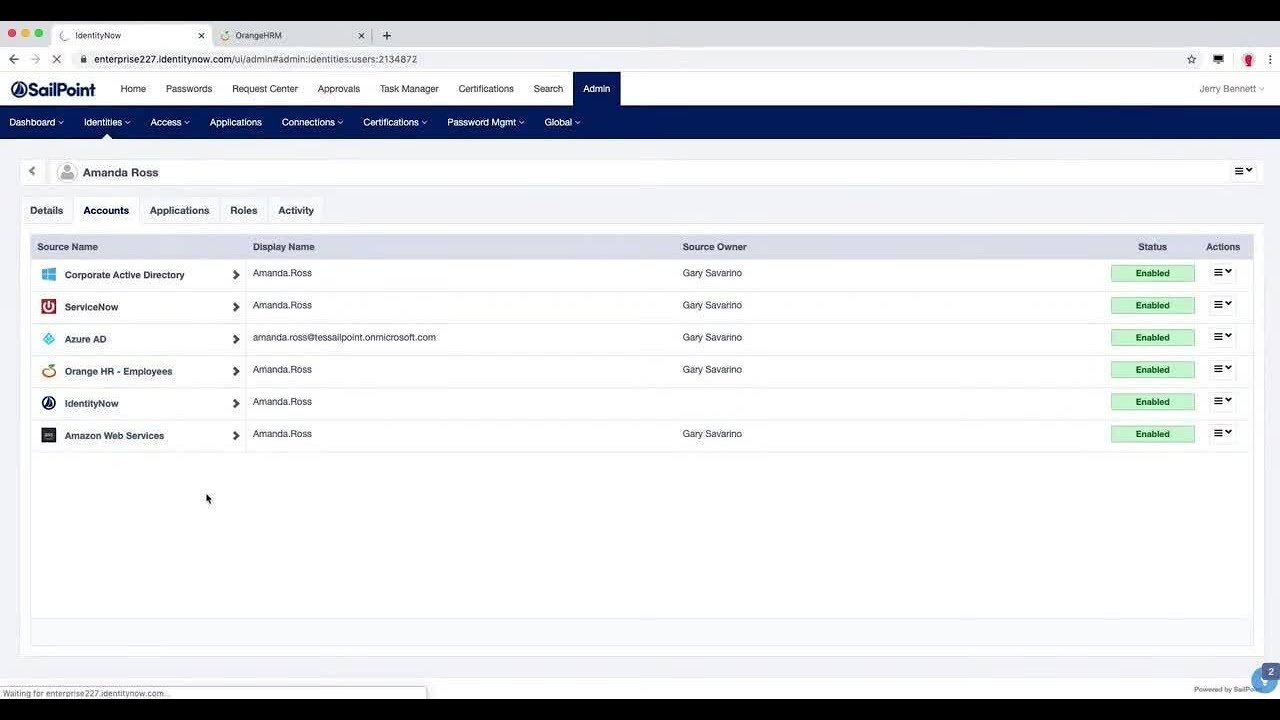Click the Amazon Web Services source icon
This screenshot has width=1280, height=720.
click(48, 435)
